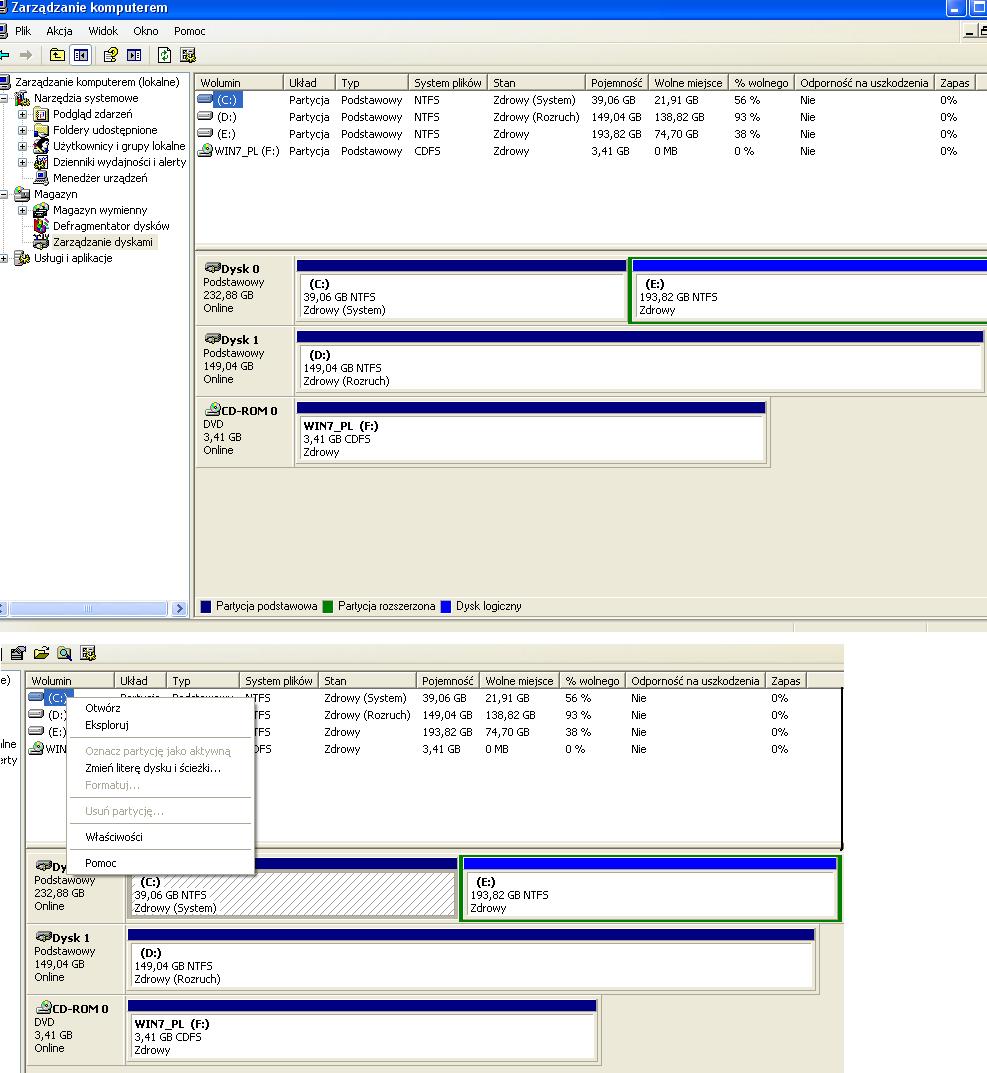The width and height of the screenshot is (987, 1073).
Task: Select Zarządzanie komputerem (lokalne) root node
Action: pos(97,81)
